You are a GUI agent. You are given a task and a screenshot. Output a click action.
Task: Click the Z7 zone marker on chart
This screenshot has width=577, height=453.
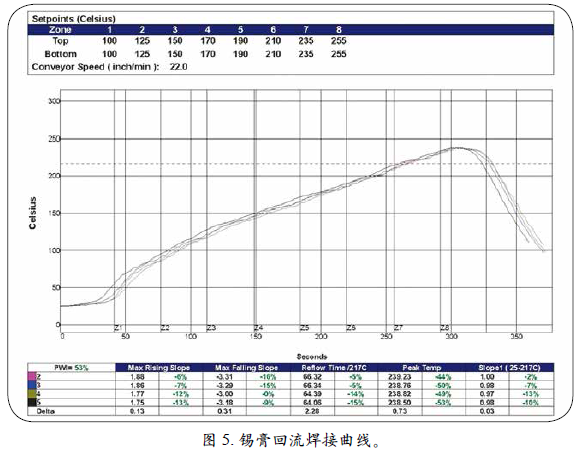[x=398, y=328]
